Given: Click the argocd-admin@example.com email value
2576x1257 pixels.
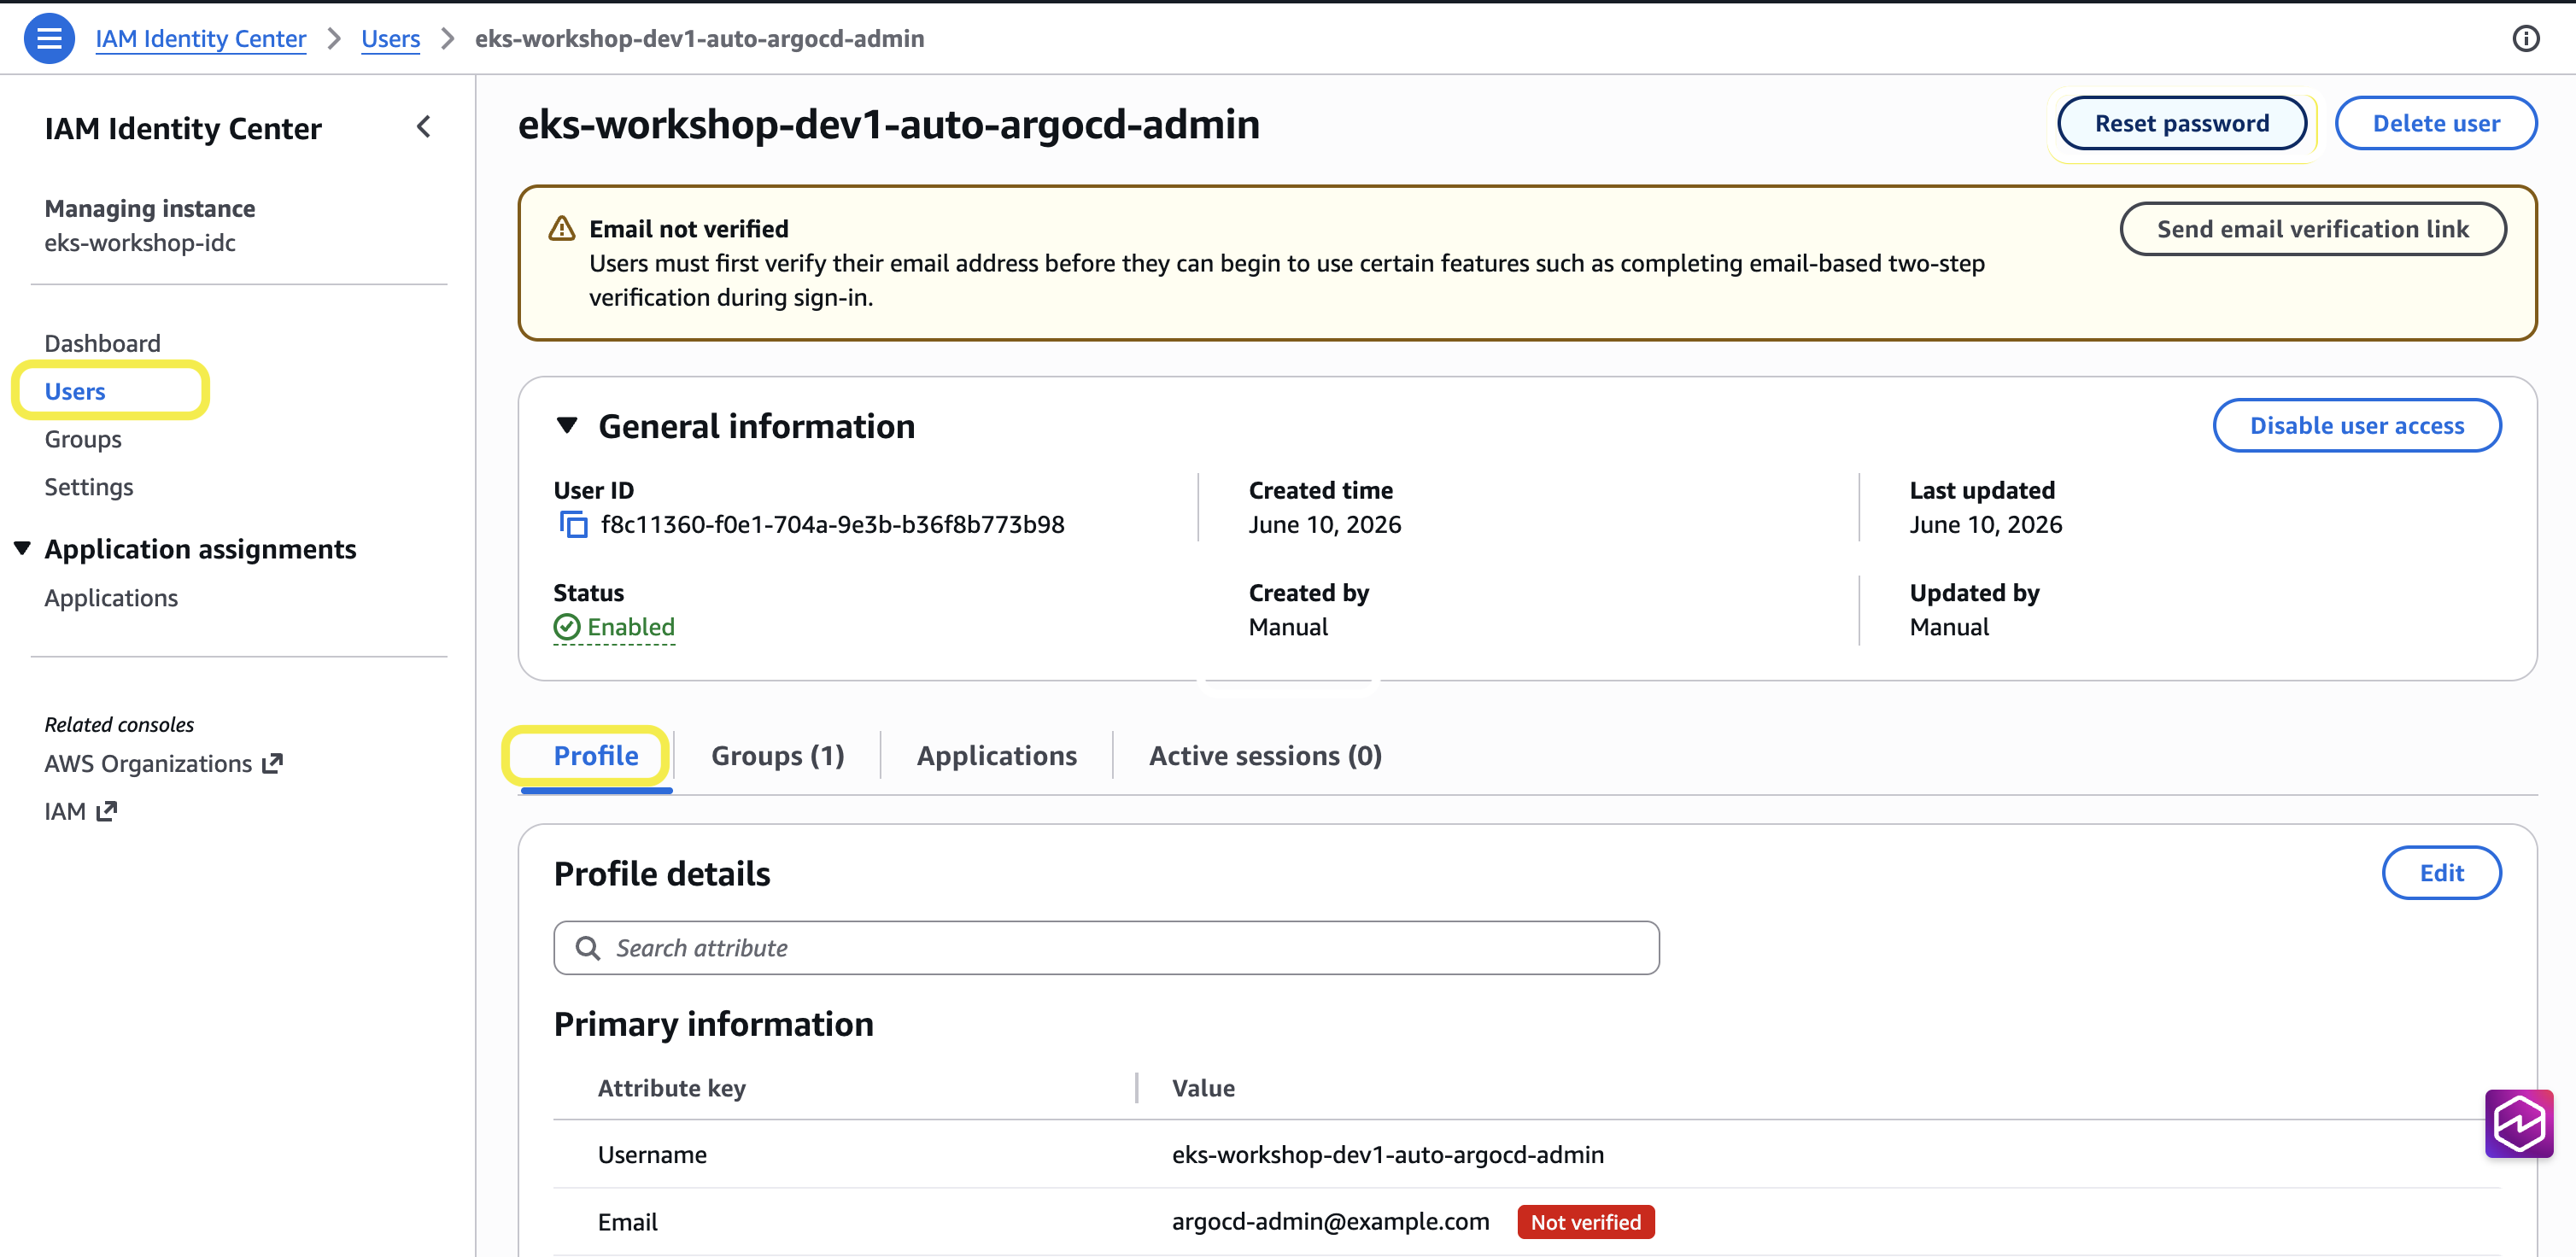Looking at the screenshot, I should click(x=1330, y=1222).
